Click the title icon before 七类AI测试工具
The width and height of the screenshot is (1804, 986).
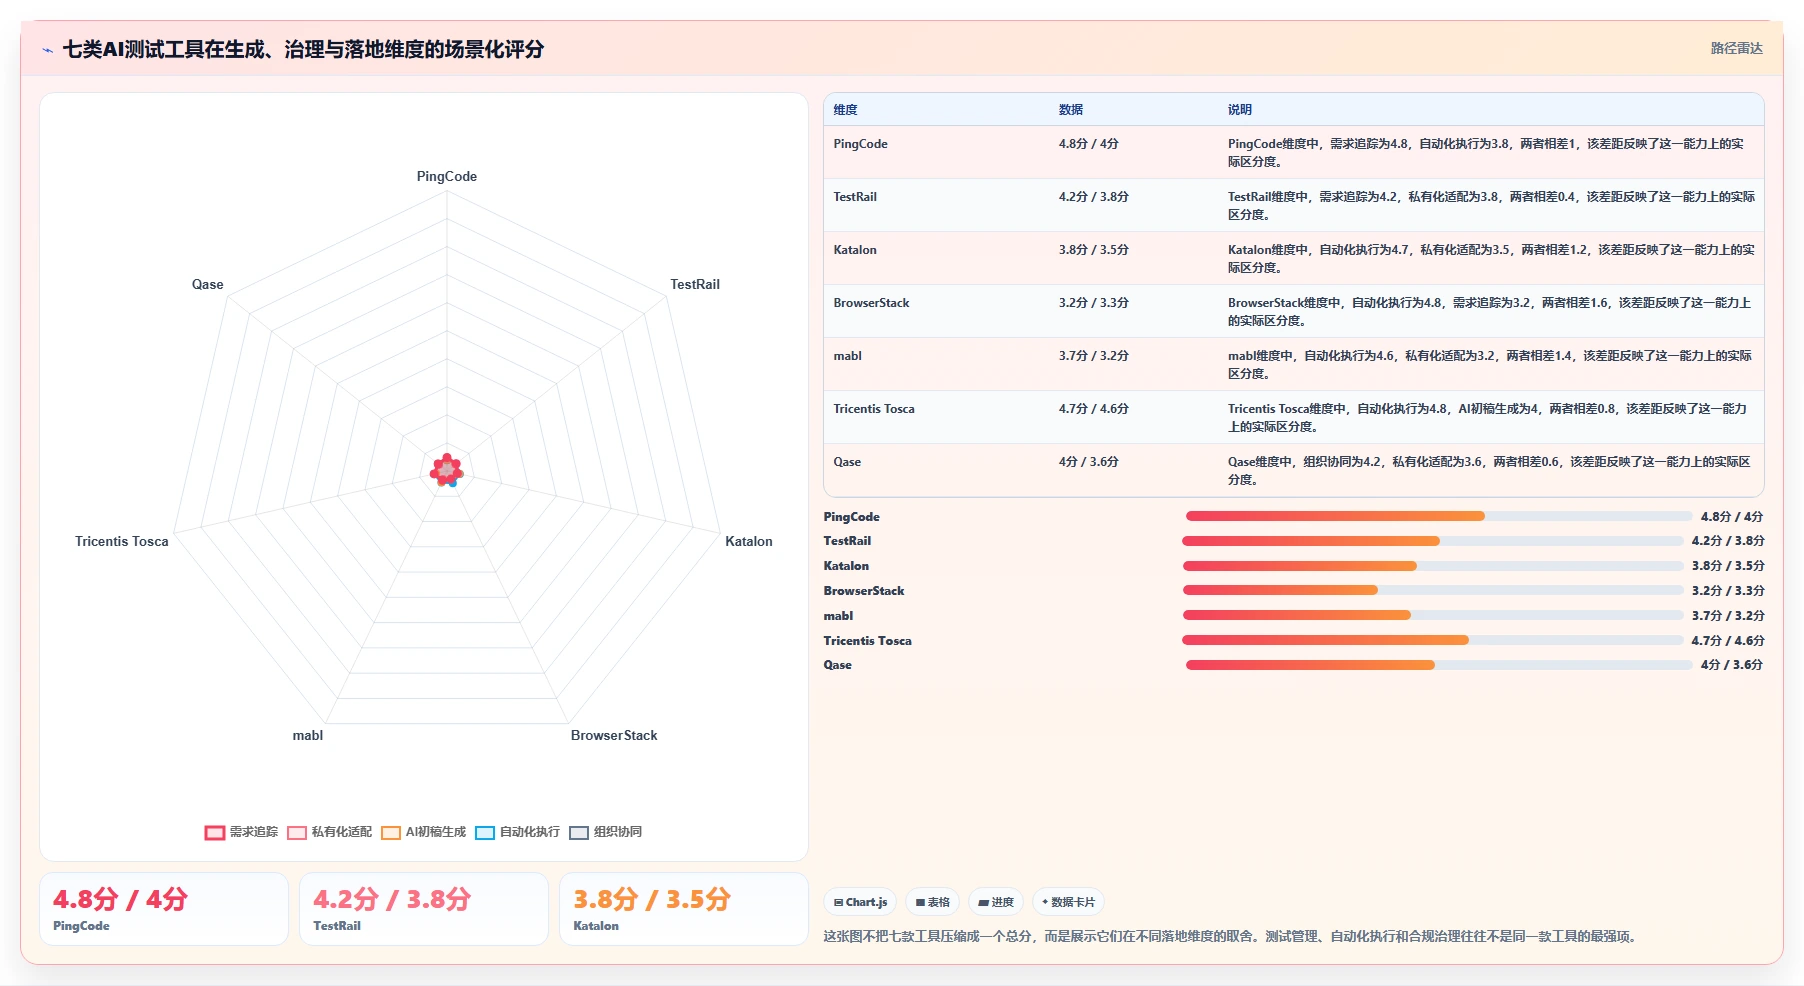coord(48,50)
